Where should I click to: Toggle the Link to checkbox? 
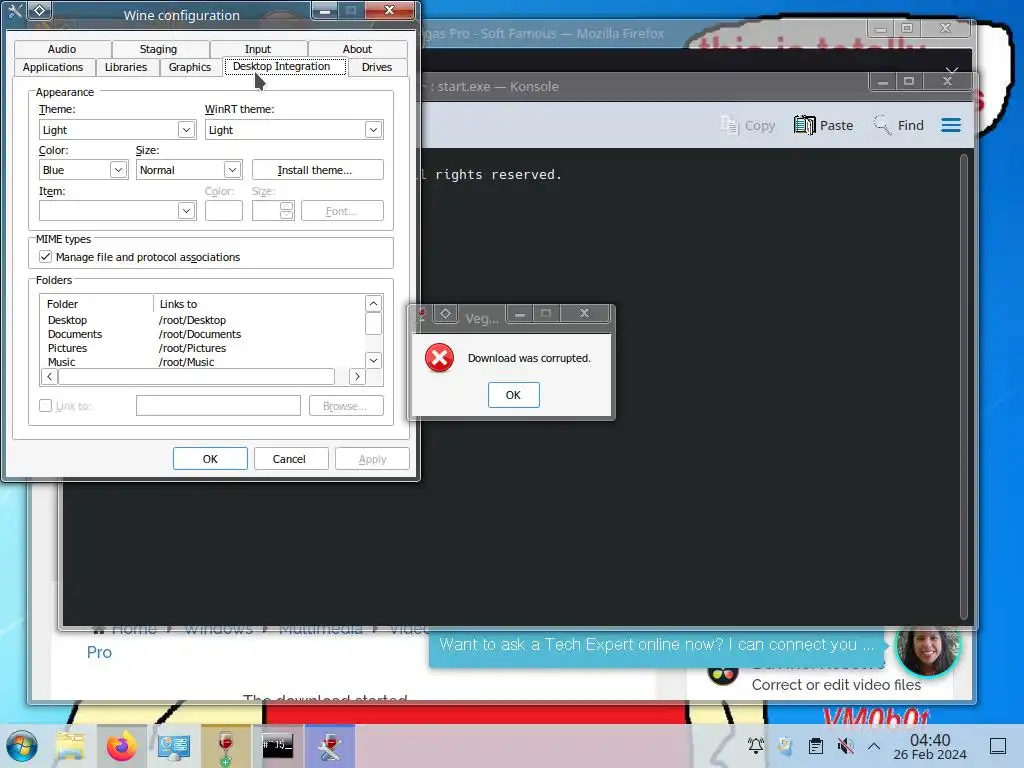(45, 406)
